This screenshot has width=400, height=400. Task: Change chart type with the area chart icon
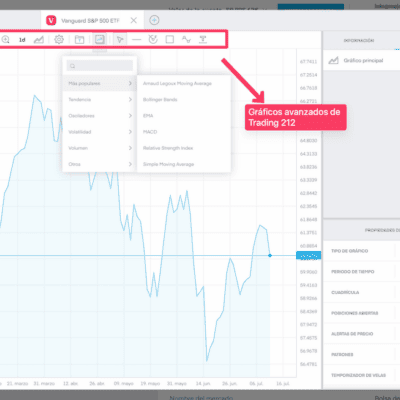[39, 40]
